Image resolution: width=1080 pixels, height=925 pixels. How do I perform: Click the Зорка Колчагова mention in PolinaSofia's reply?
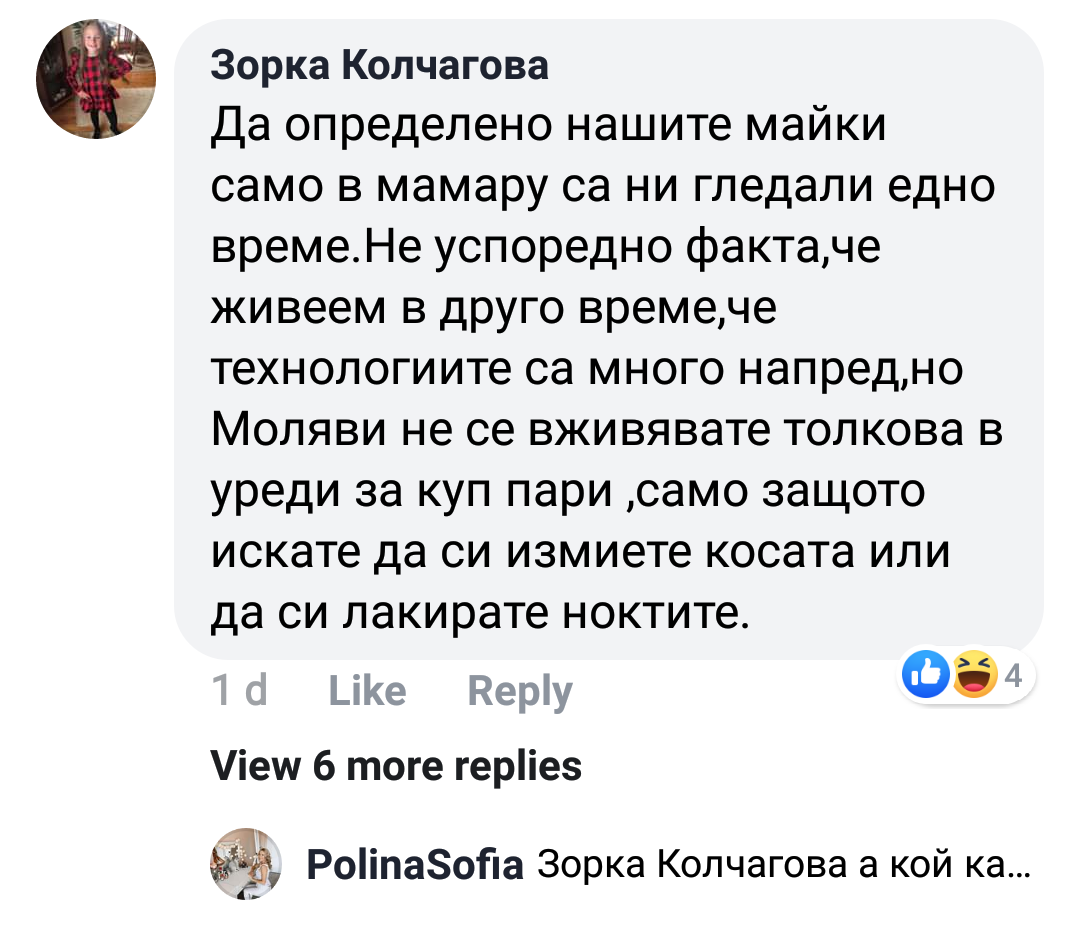(689, 865)
